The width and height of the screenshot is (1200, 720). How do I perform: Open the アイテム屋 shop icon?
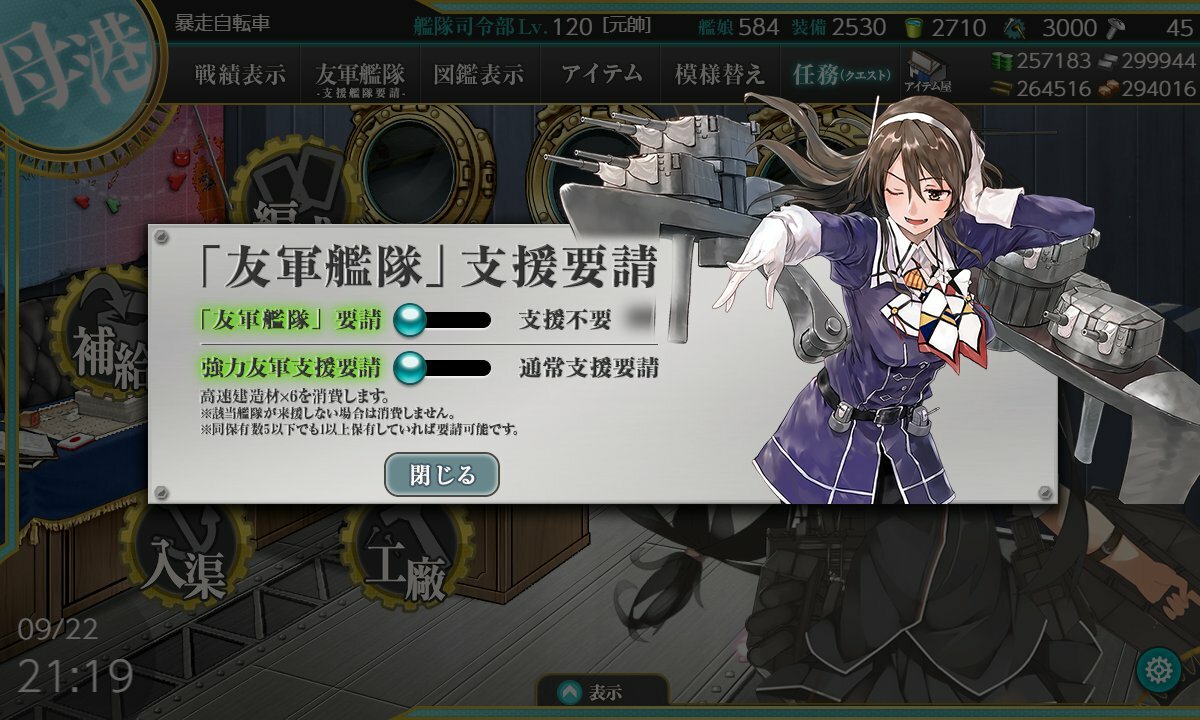[929, 73]
